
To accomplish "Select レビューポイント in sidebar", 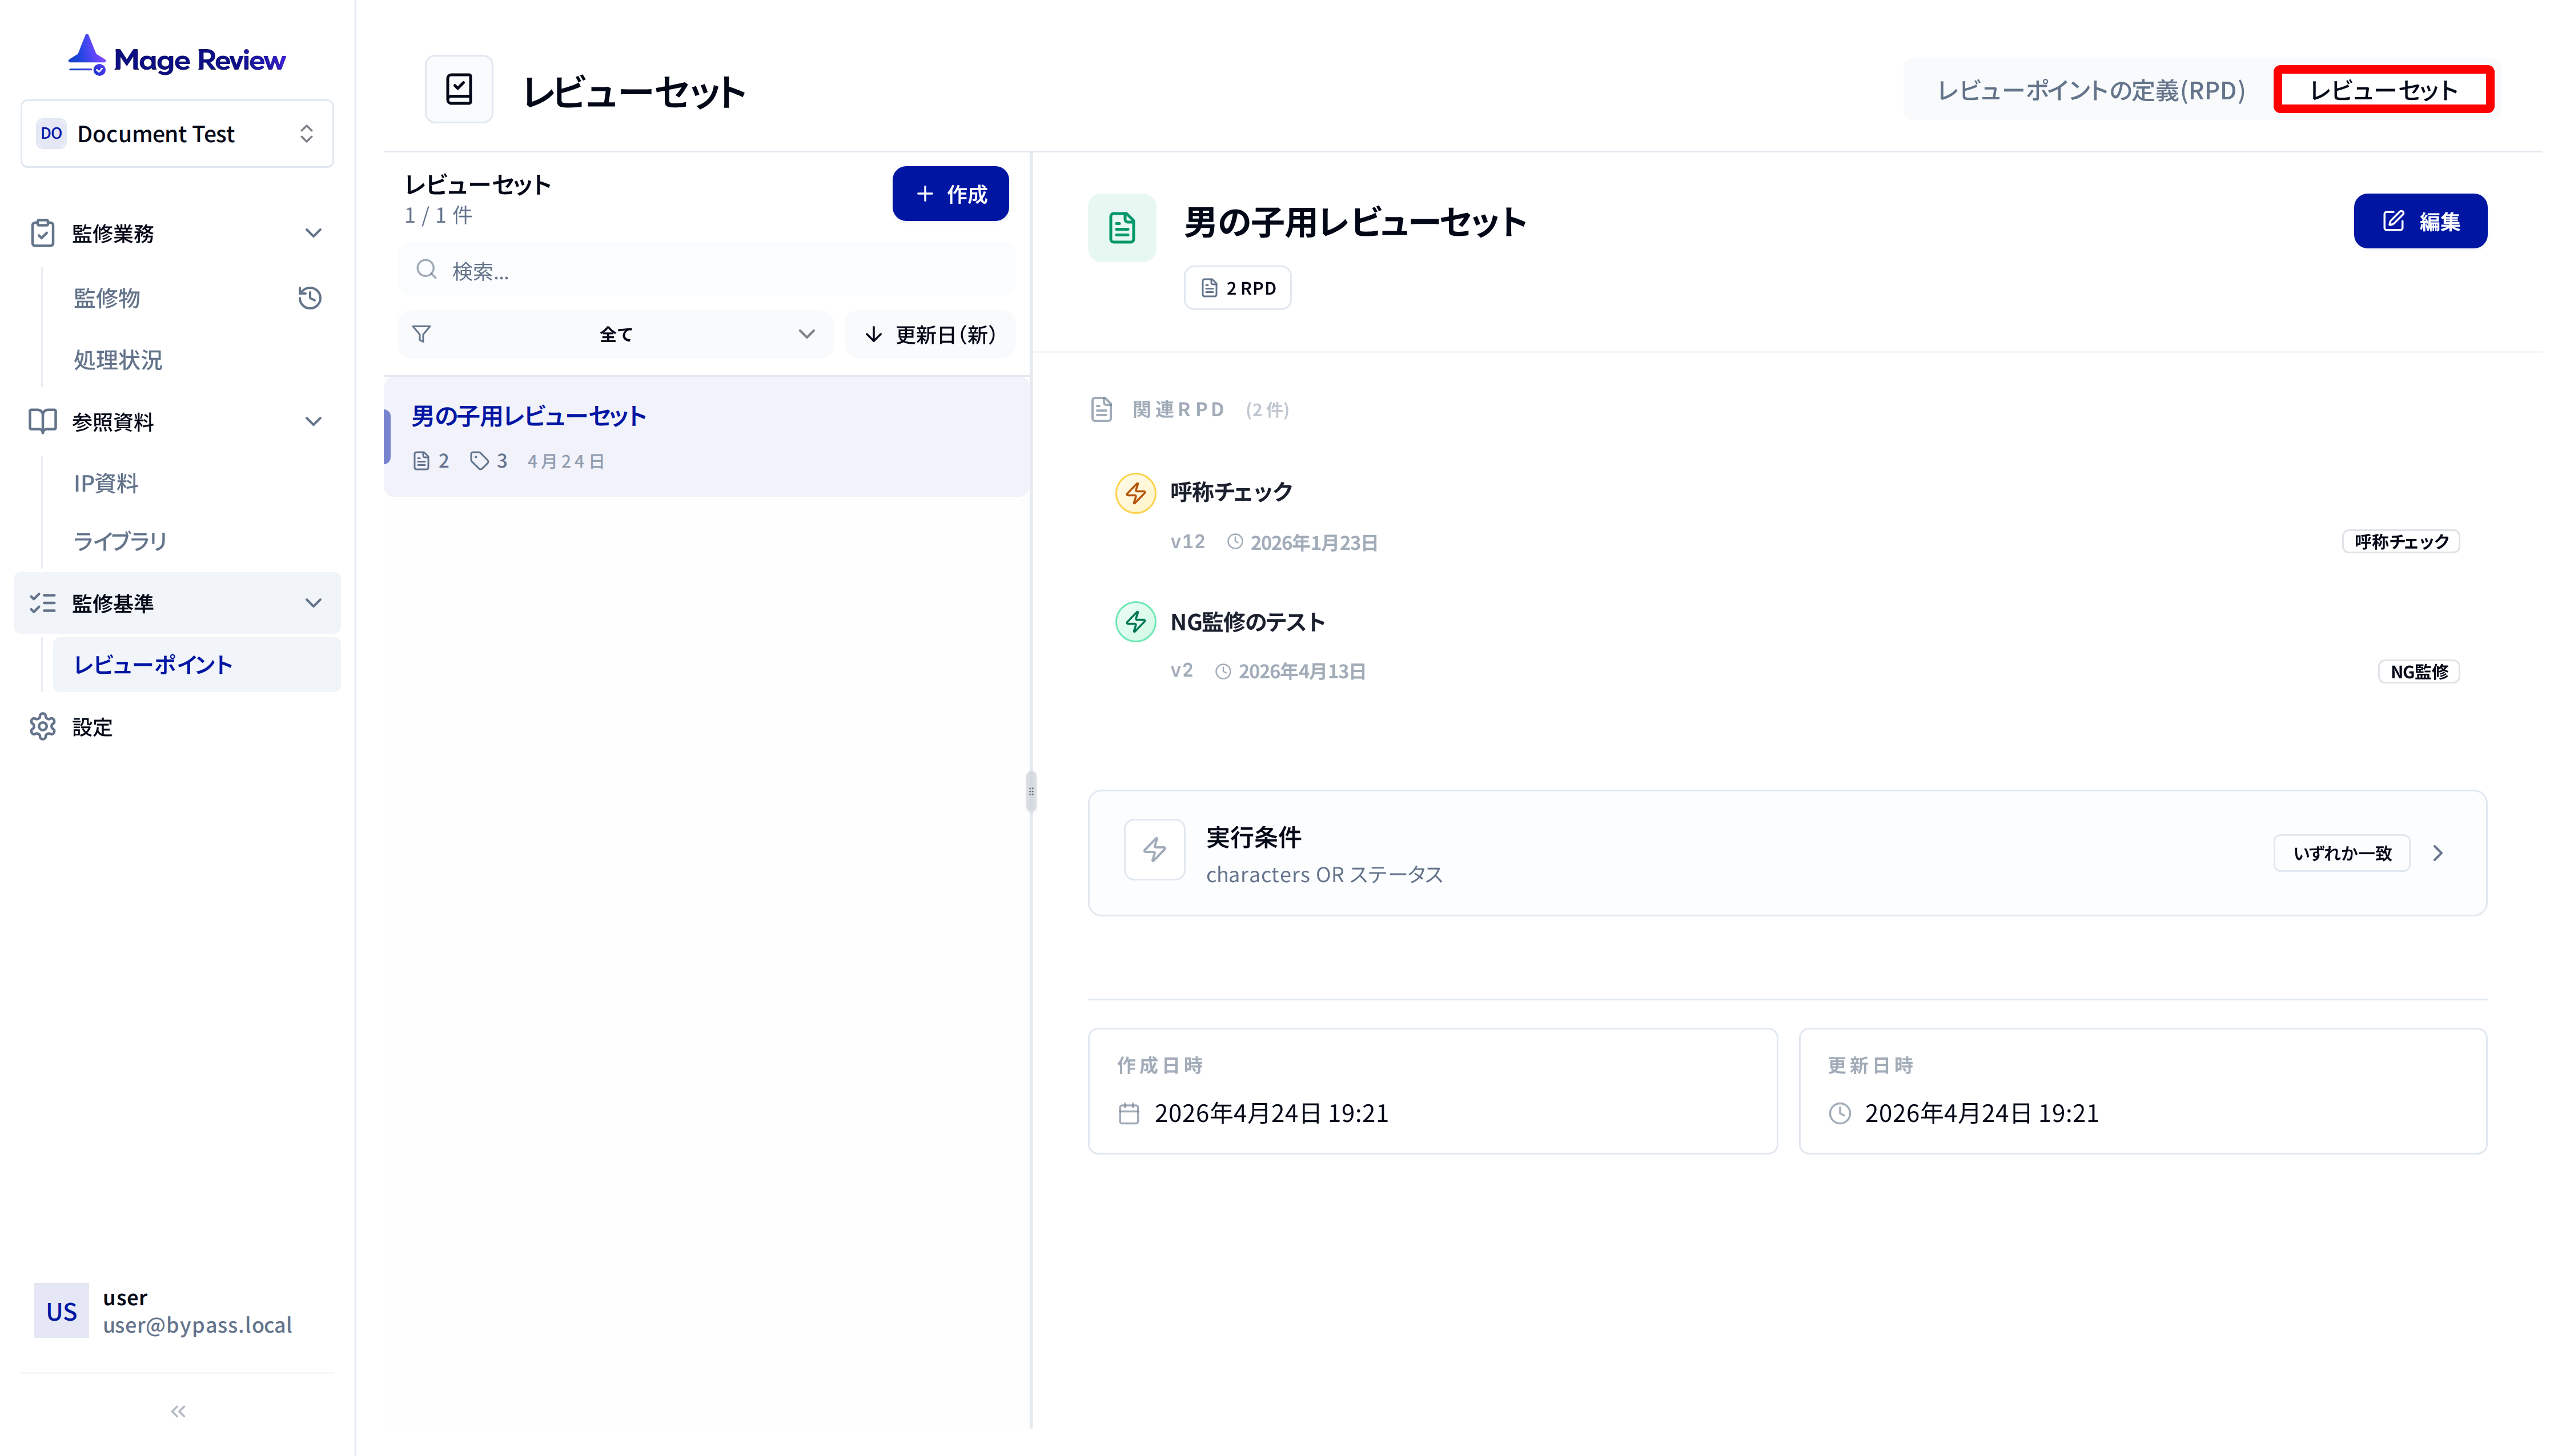I will point(196,664).
